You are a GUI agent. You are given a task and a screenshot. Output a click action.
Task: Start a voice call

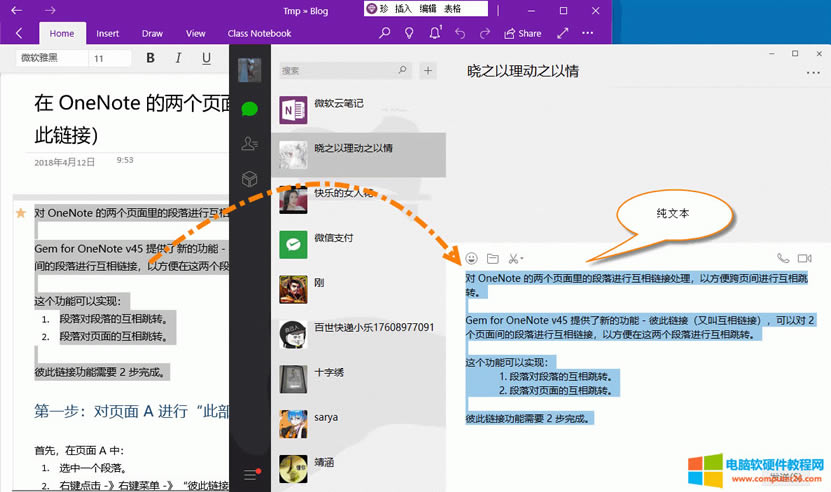783,259
